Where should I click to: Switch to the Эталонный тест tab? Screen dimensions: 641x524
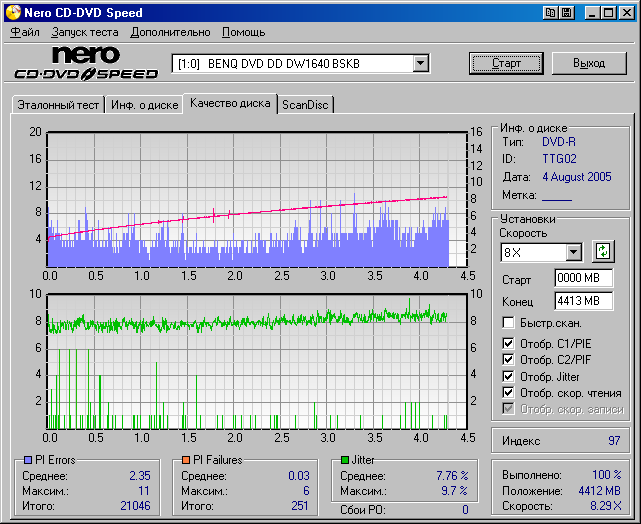point(57,104)
